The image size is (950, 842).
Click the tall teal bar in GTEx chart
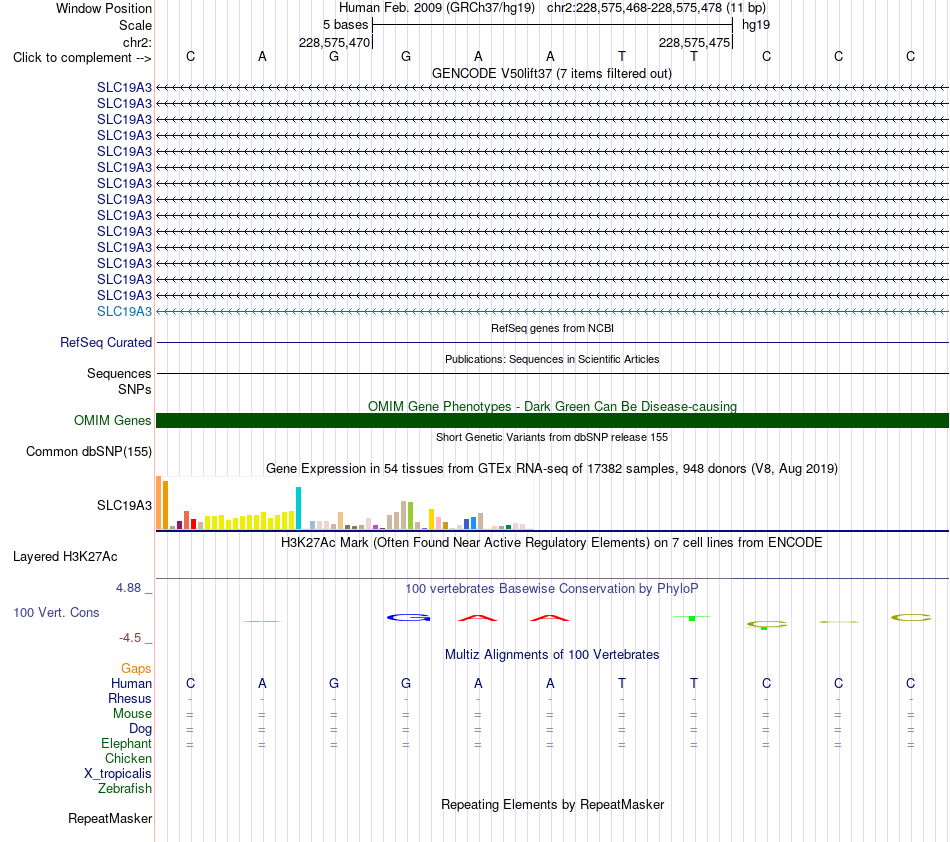pyautogui.click(x=298, y=508)
